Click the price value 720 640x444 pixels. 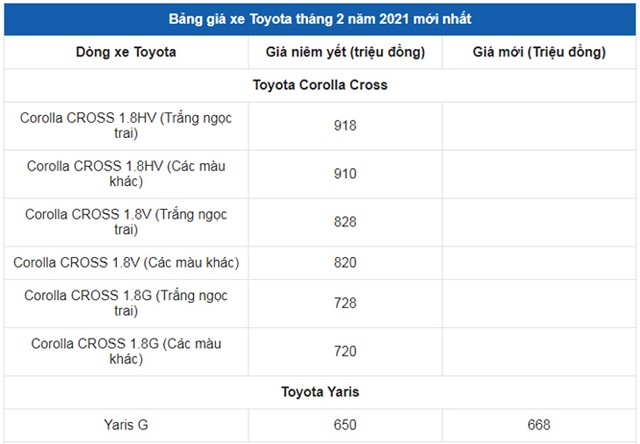[x=345, y=351]
